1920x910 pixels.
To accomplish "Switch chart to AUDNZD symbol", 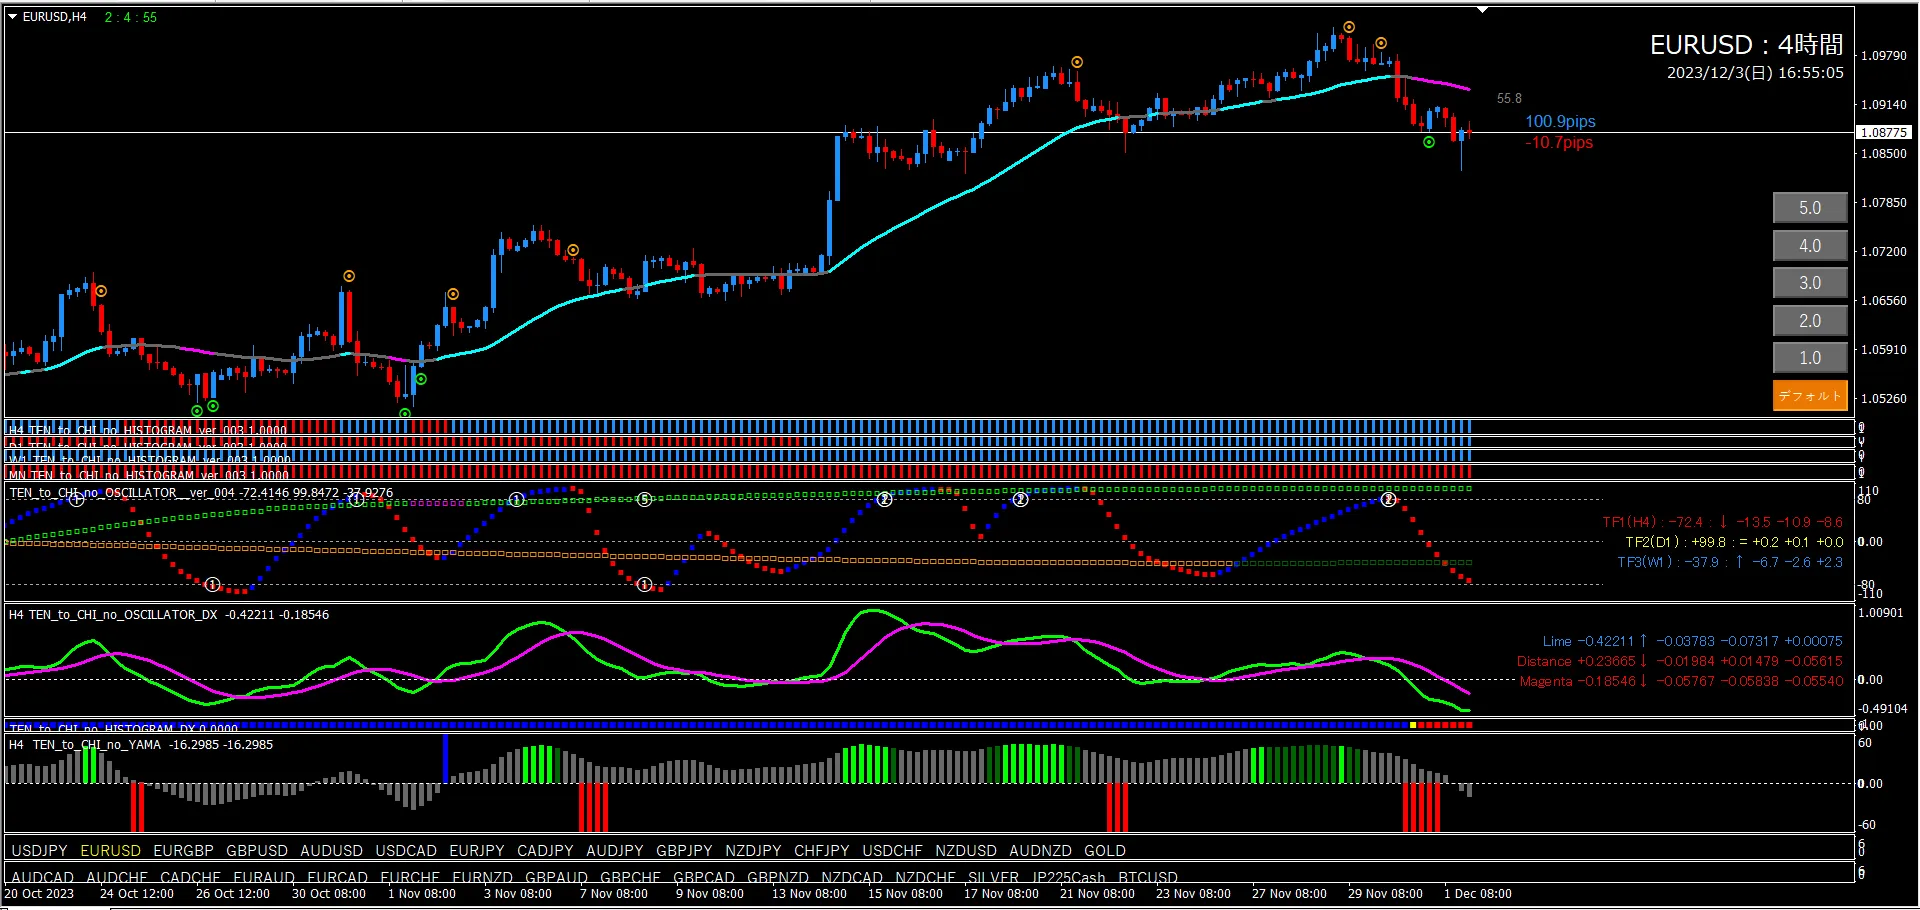I will coord(1040,851).
